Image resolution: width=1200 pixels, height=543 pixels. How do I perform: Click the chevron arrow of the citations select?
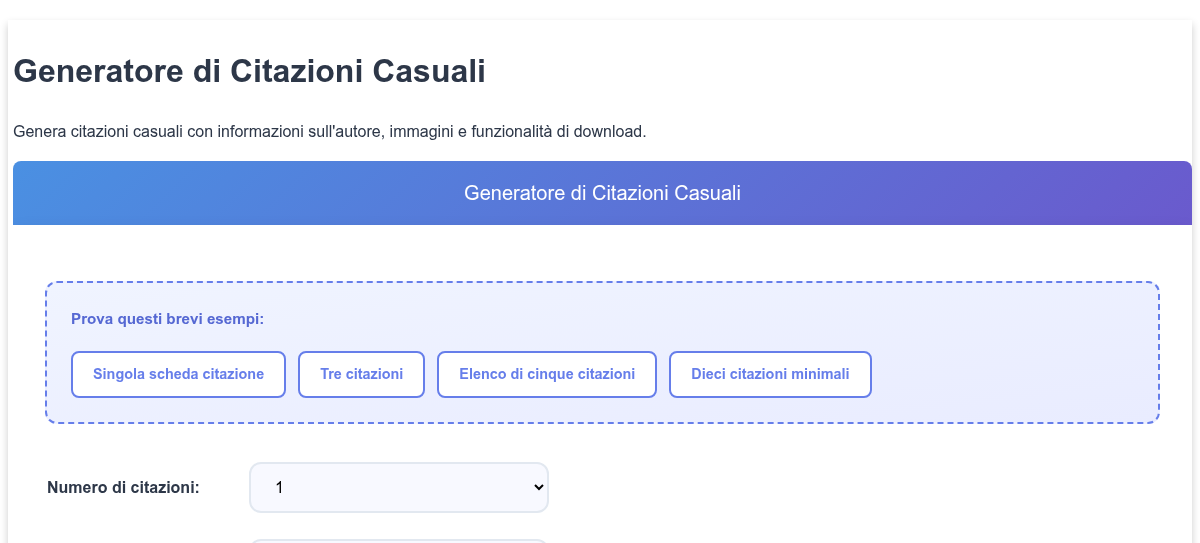coord(538,487)
